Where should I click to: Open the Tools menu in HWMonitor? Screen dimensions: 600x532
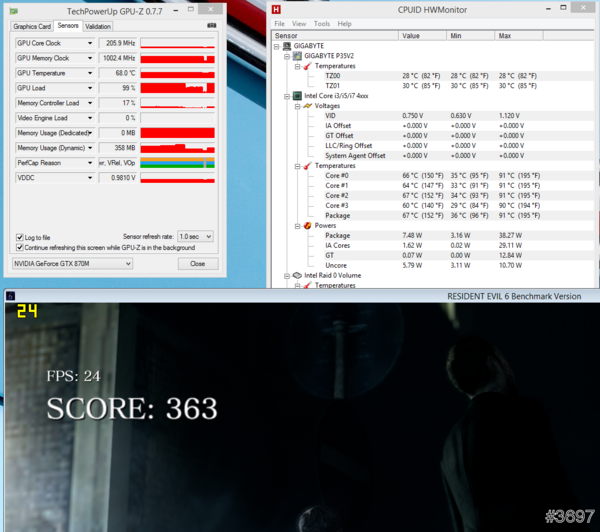pos(322,24)
